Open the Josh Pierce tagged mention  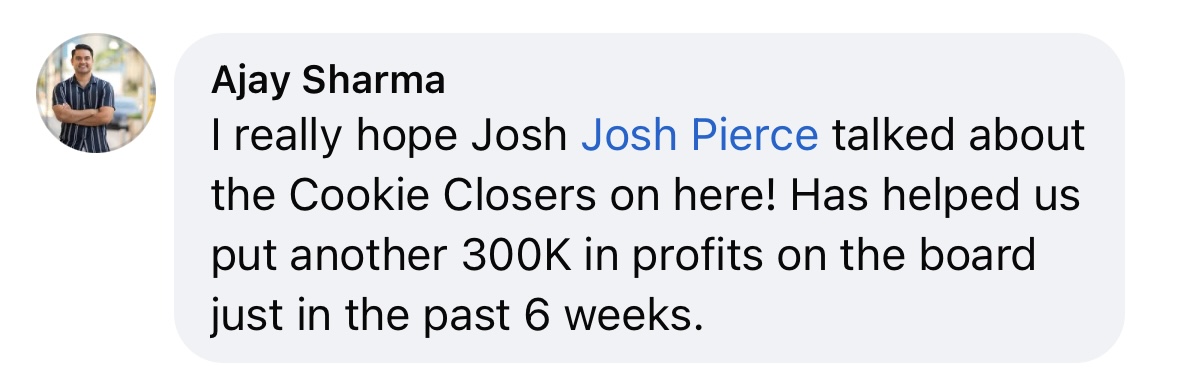point(700,136)
